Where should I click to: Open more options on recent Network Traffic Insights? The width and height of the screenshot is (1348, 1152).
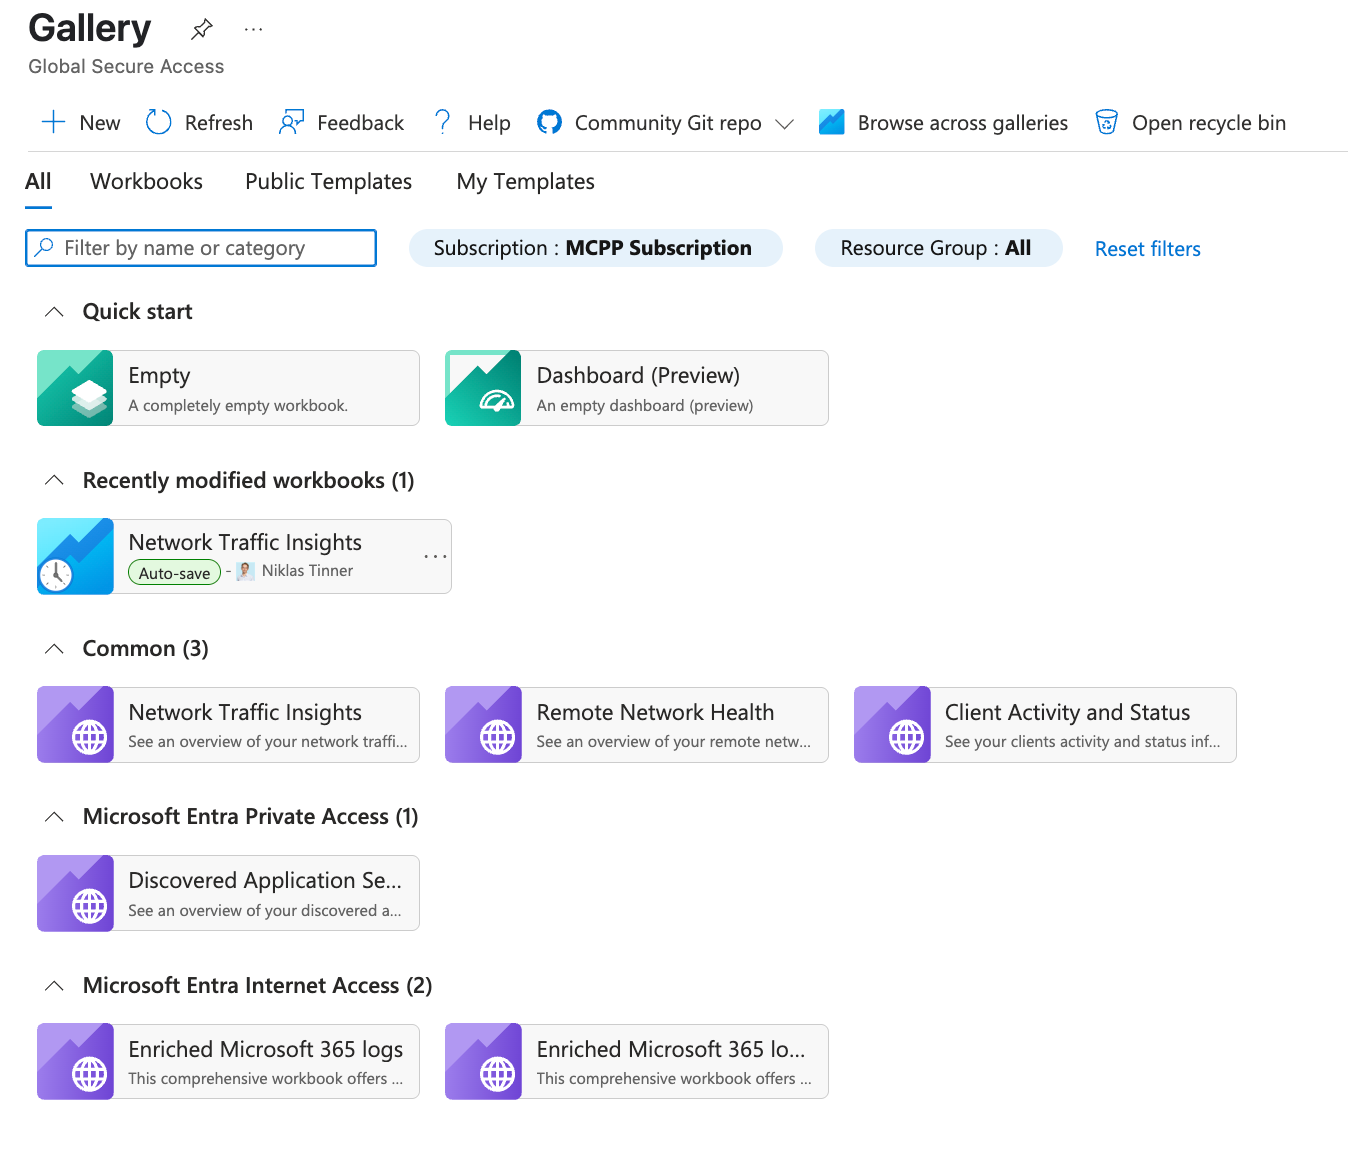coord(435,556)
